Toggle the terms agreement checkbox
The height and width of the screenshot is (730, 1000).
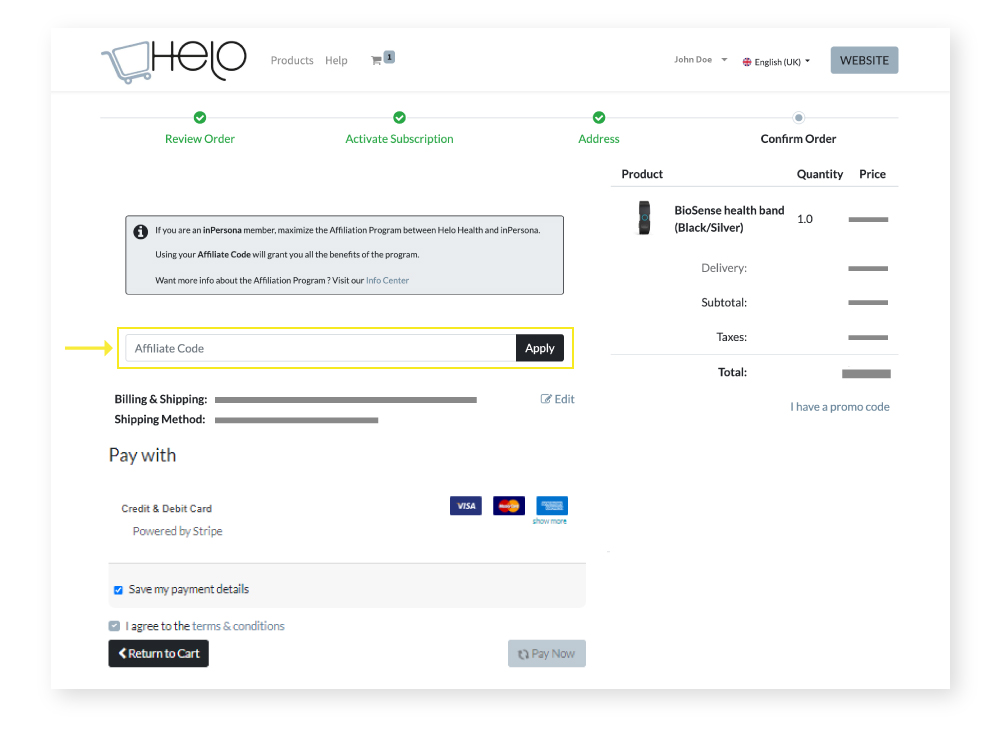[x=115, y=626]
